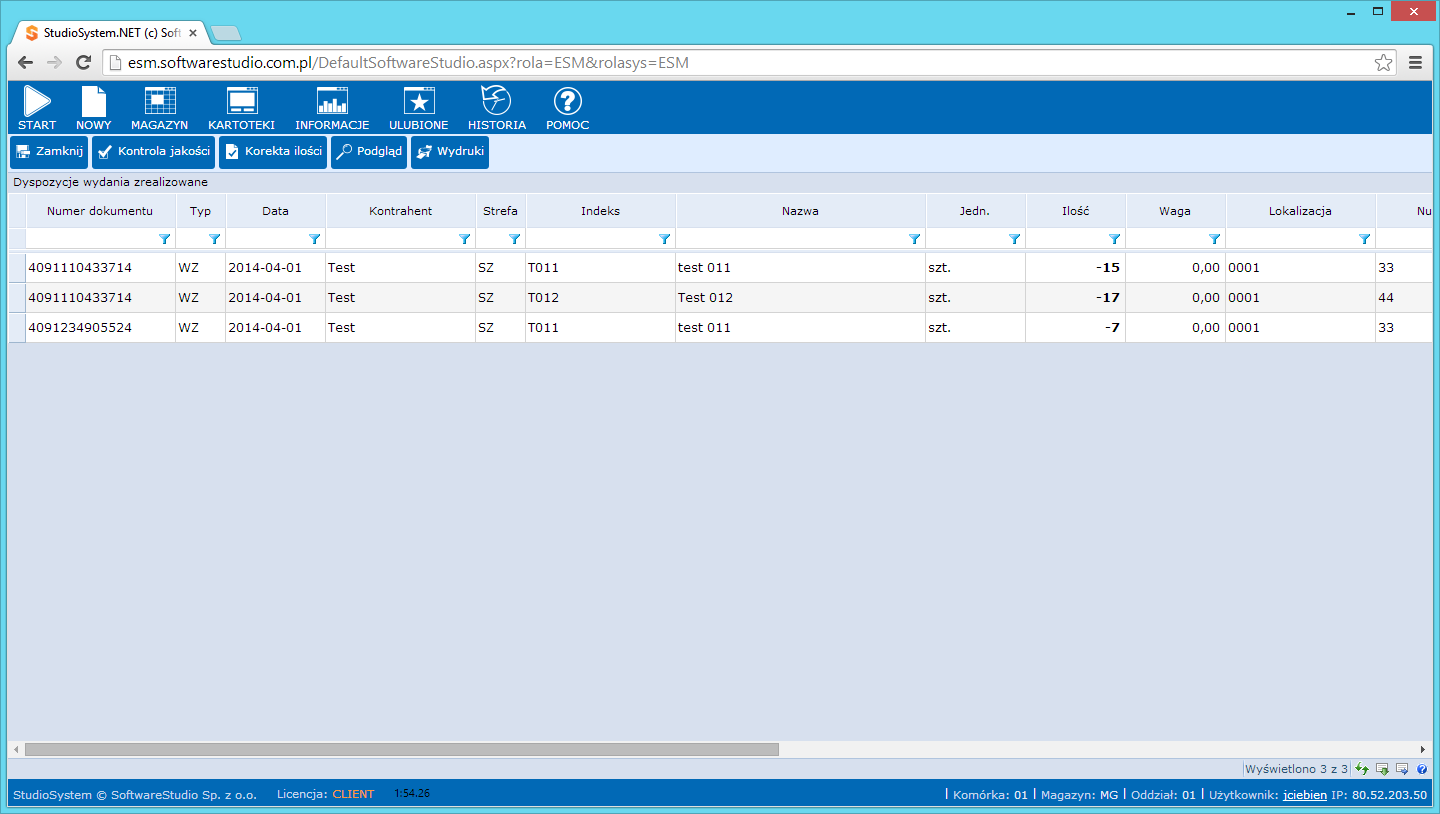Click quantity value -15
The image size is (1440, 814).
point(1110,268)
